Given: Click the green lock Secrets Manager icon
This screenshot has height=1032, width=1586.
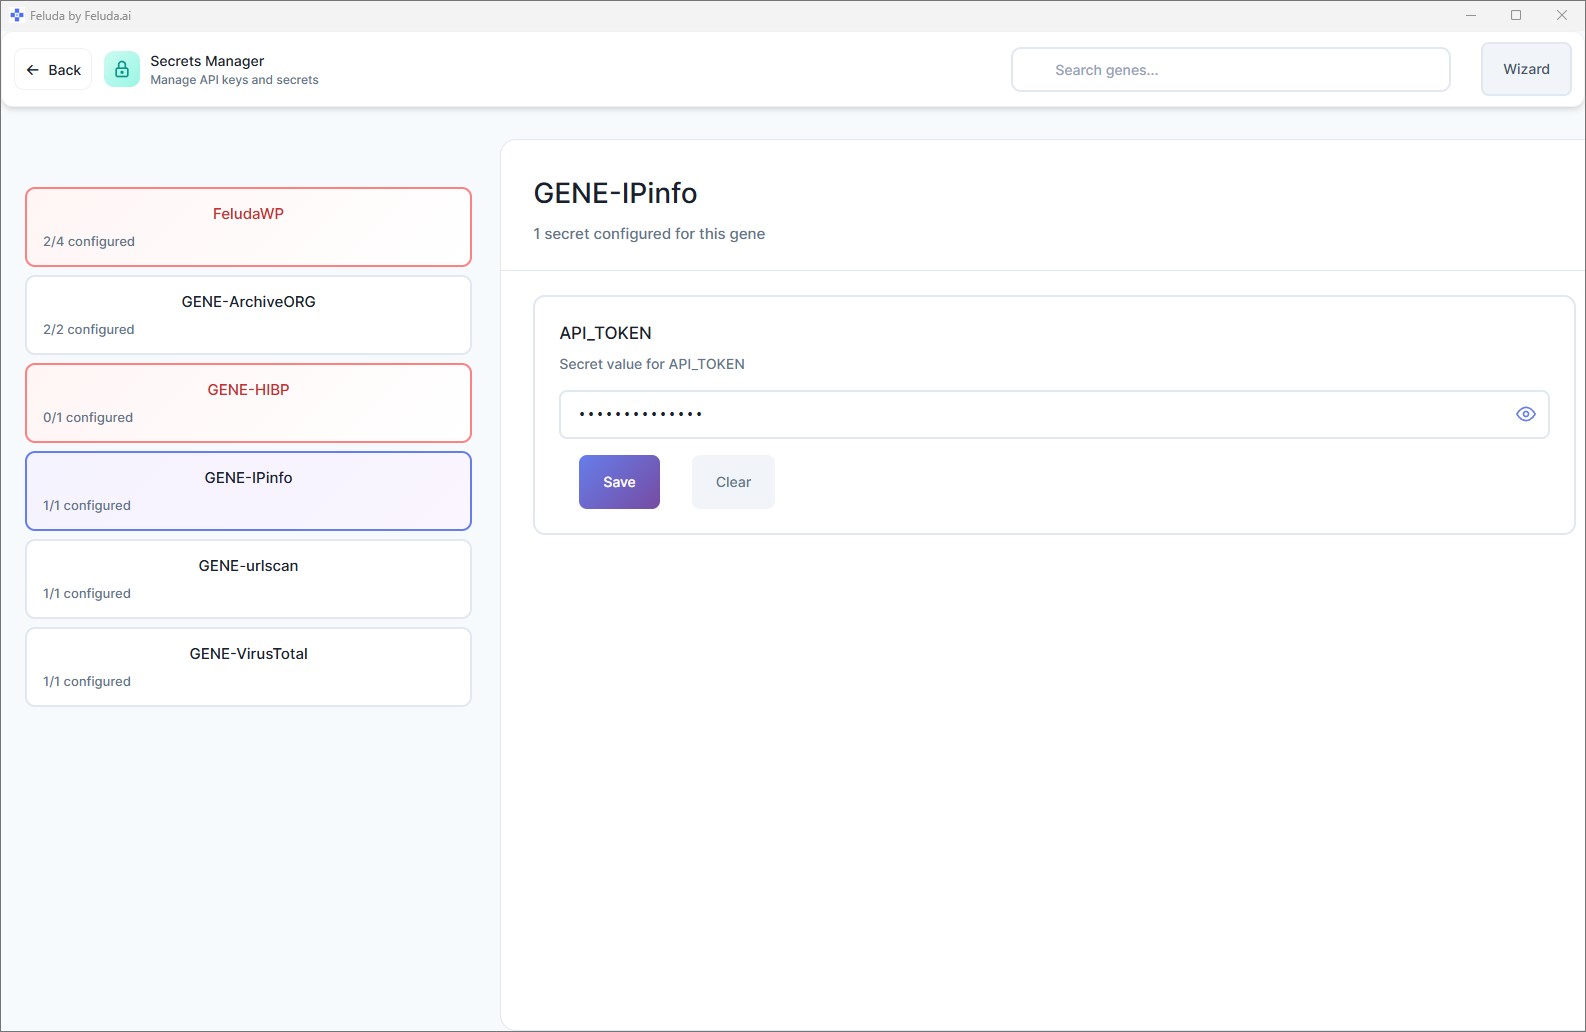Looking at the screenshot, I should [122, 70].
